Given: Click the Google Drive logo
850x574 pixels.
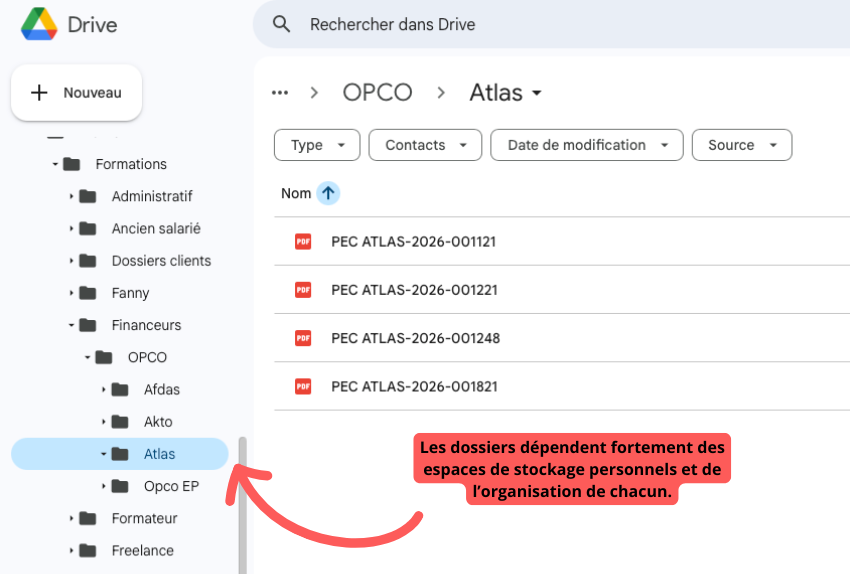Looking at the screenshot, I should [39, 24].
